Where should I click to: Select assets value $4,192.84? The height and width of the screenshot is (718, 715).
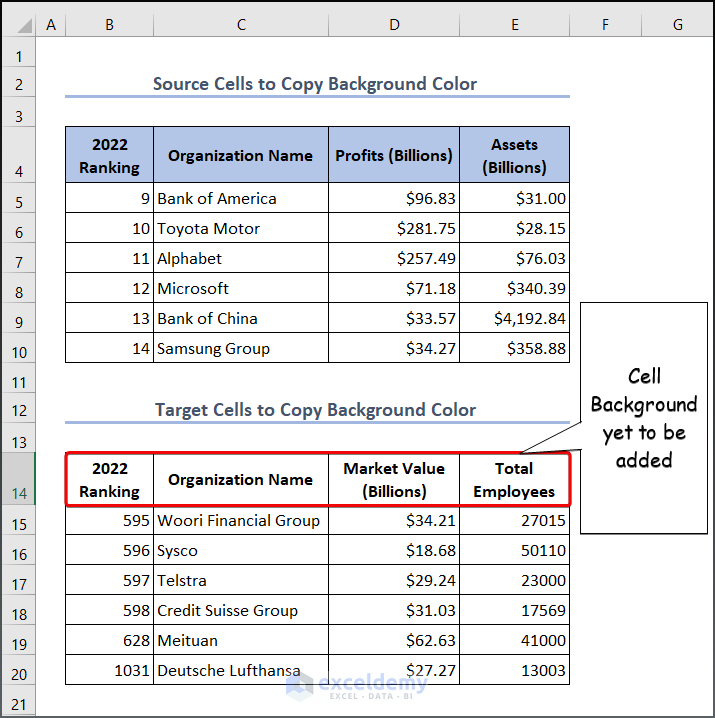514,318
